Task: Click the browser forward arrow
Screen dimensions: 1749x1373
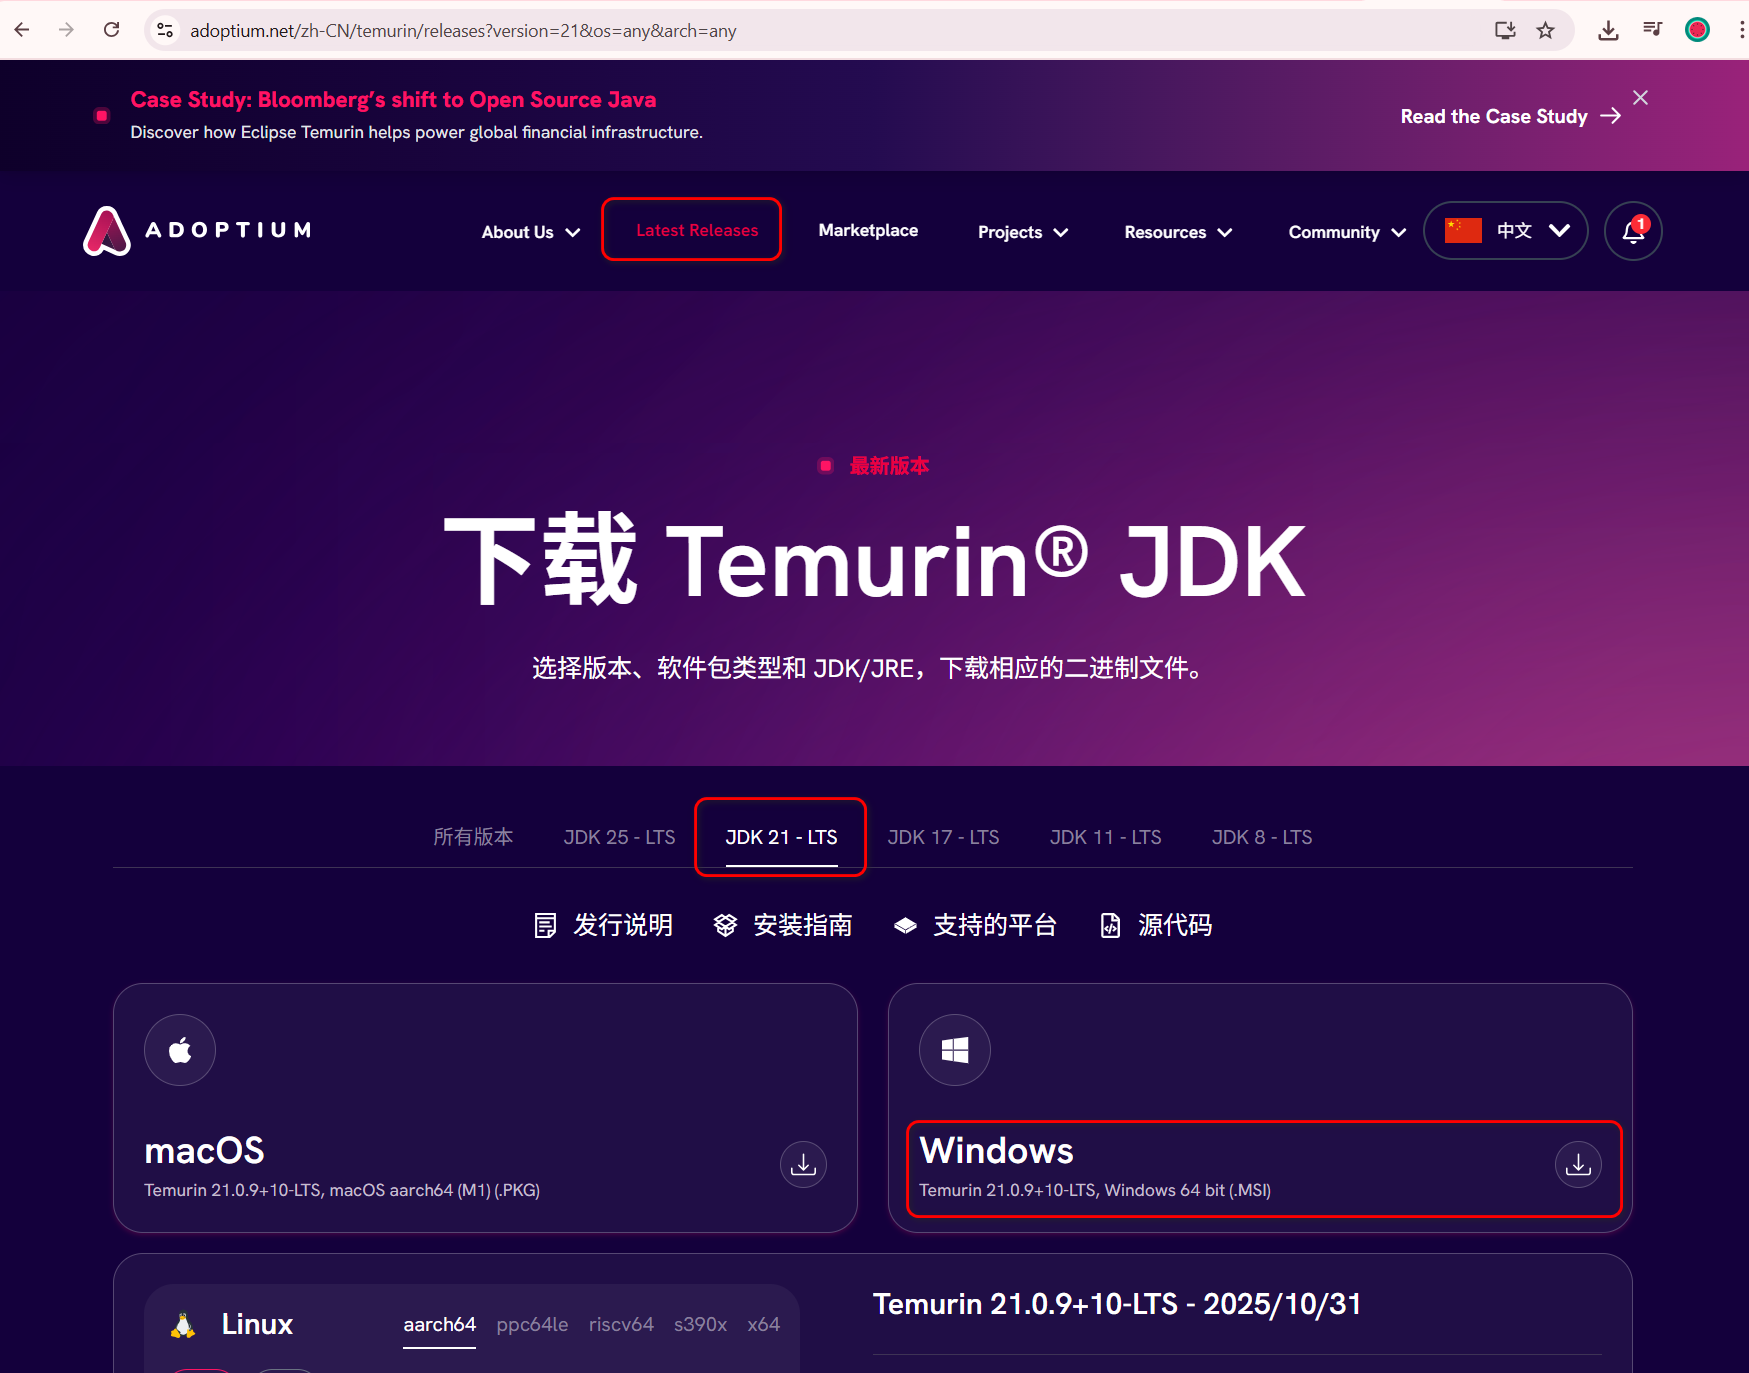Action: [x=66, y=30]
